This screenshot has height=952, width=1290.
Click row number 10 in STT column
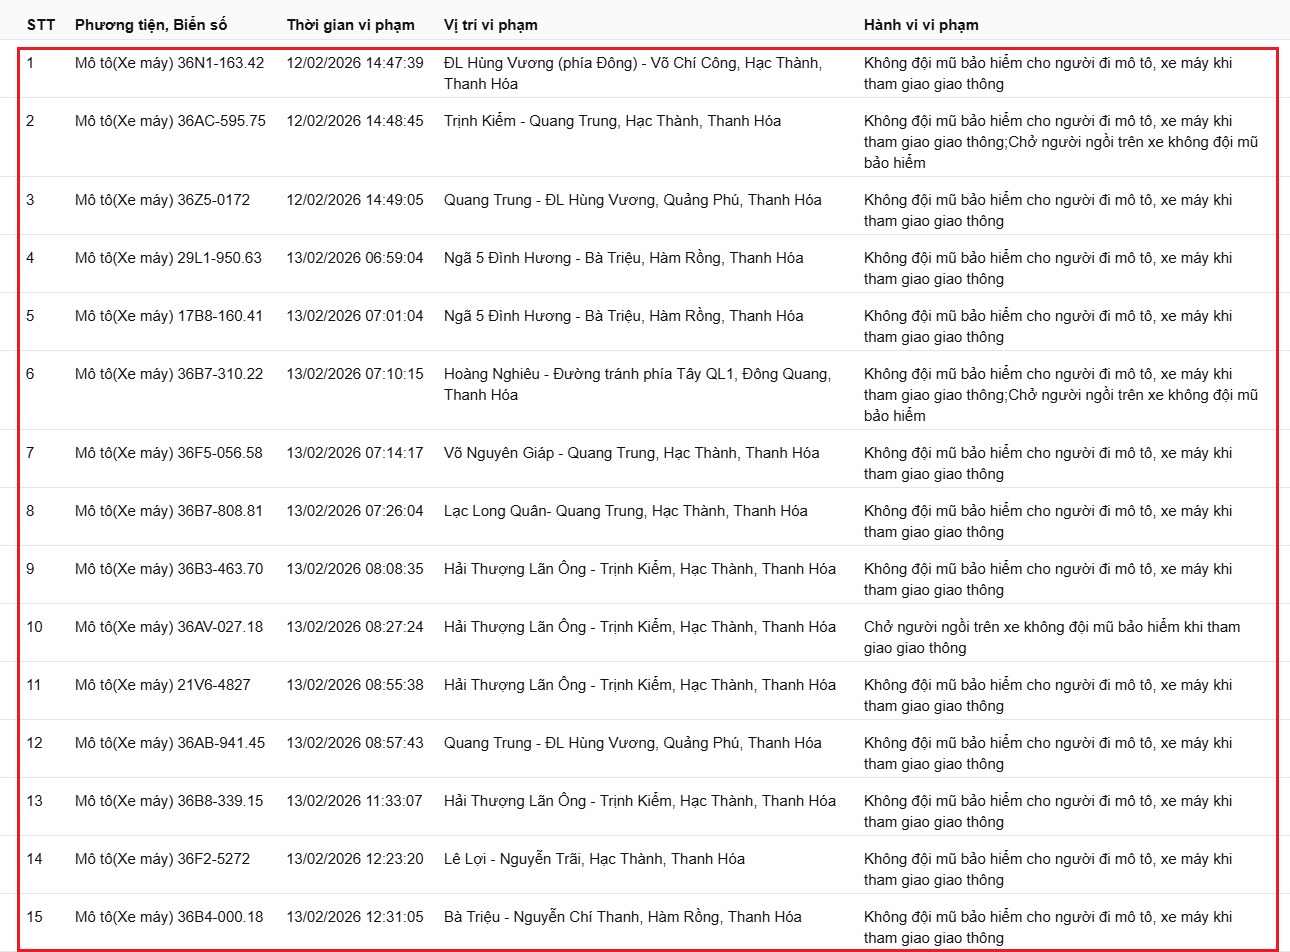tap(35, 627)
